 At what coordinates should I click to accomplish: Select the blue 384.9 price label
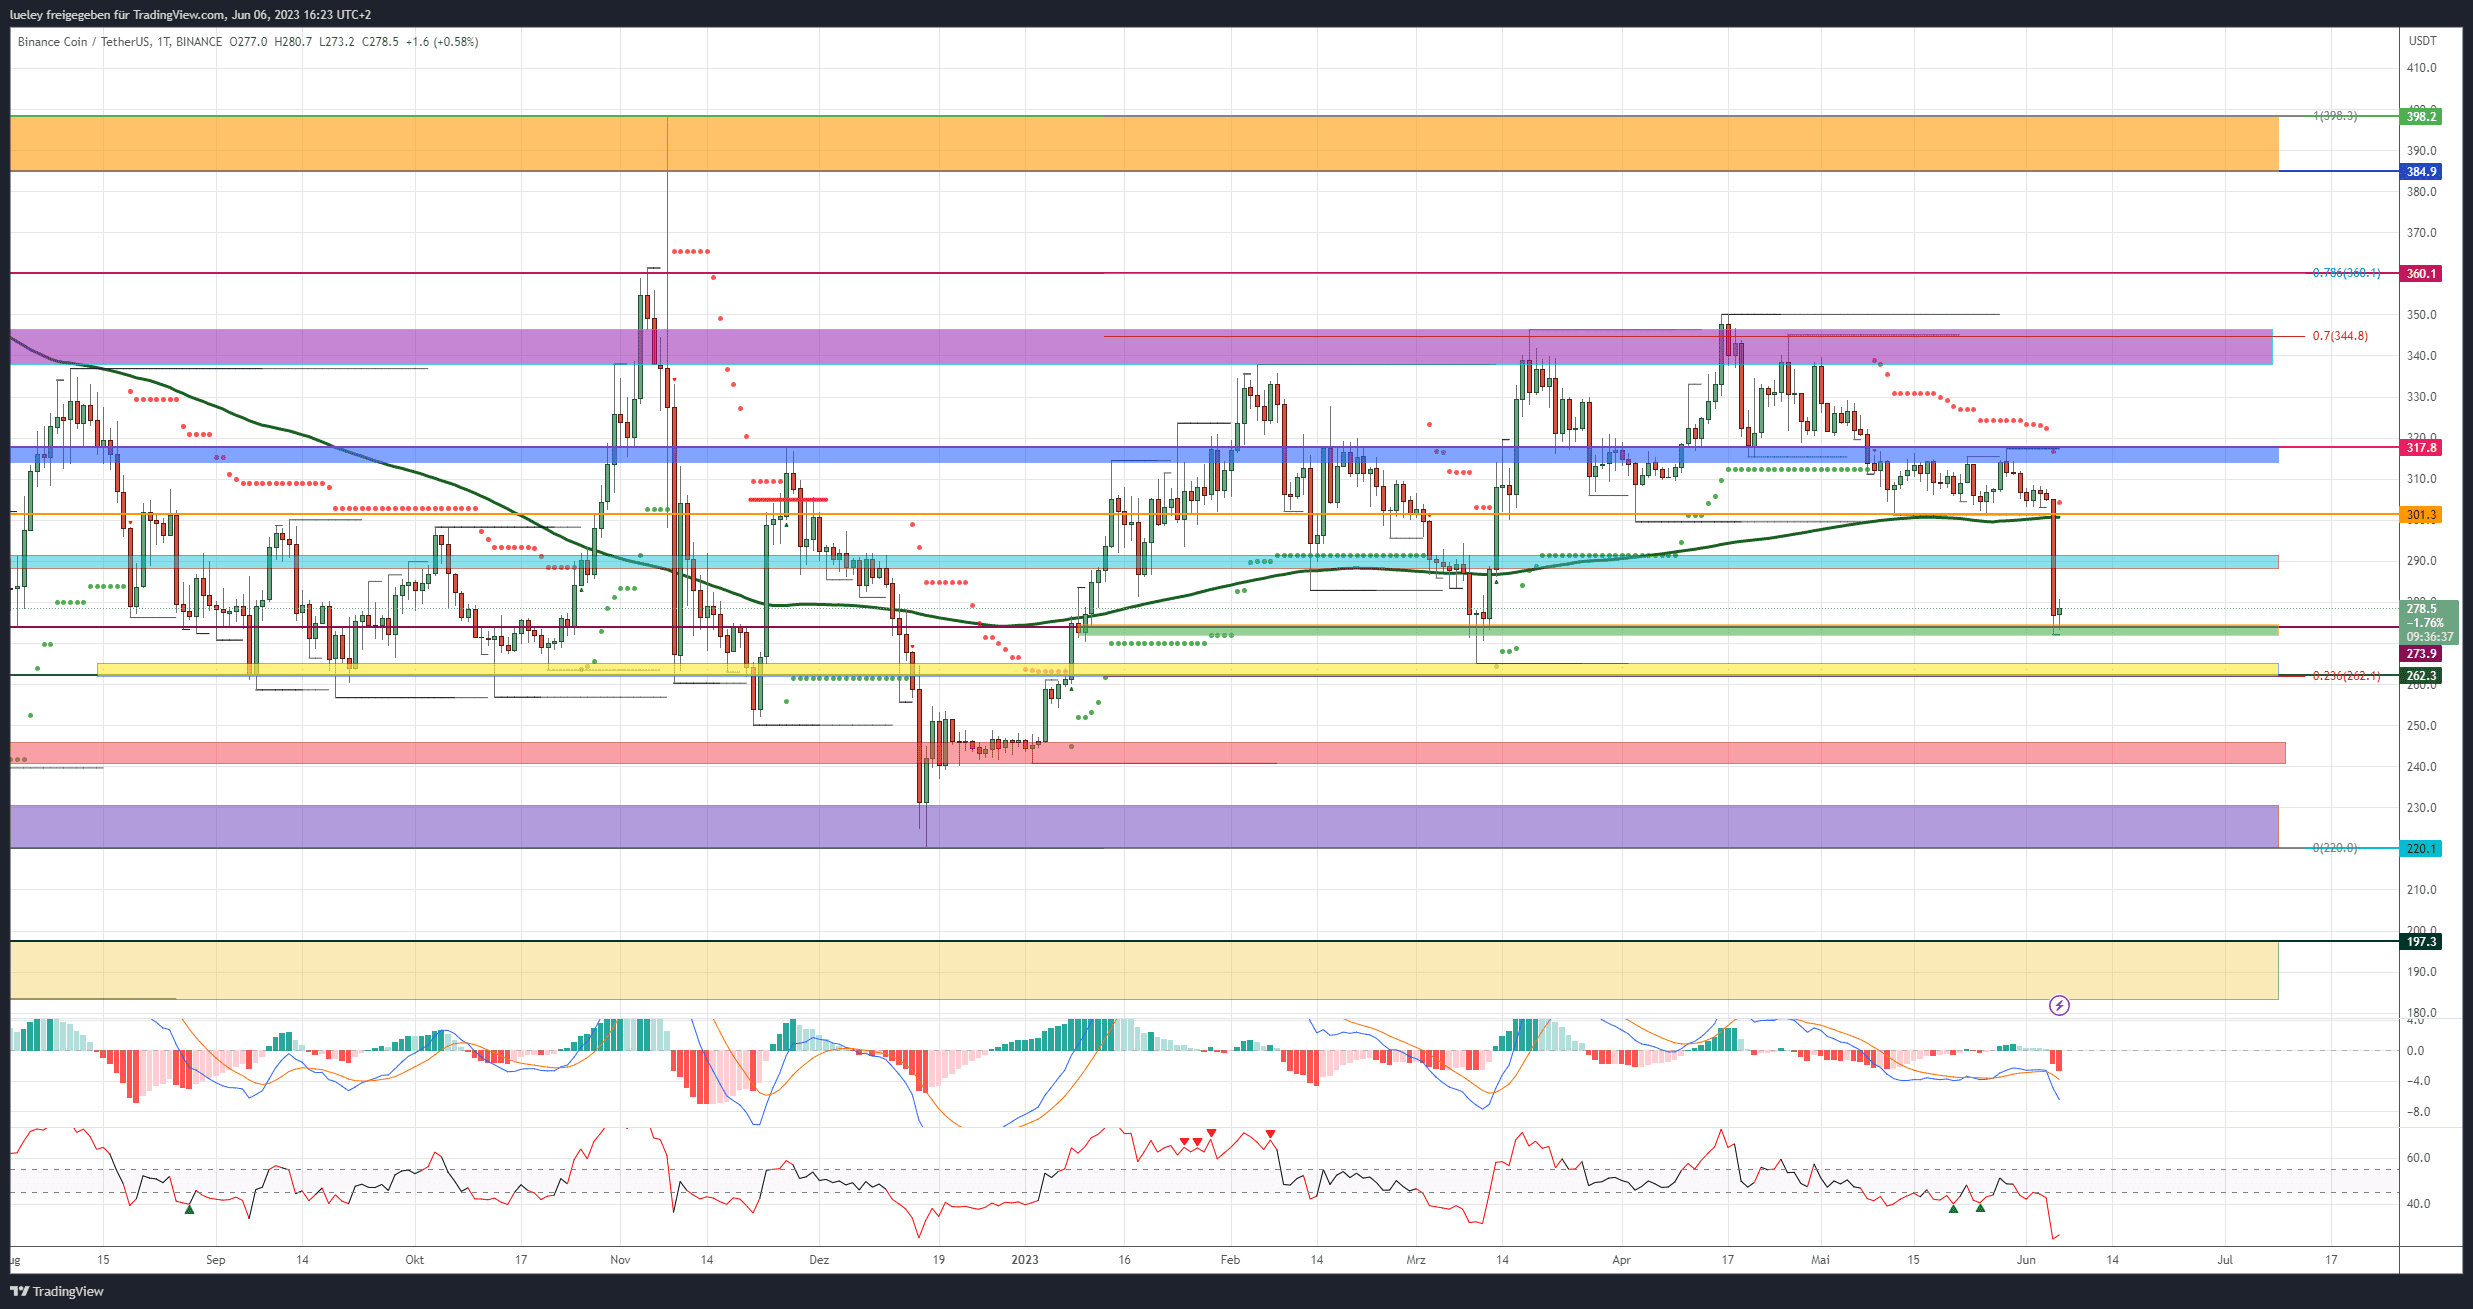[2421, 171]
